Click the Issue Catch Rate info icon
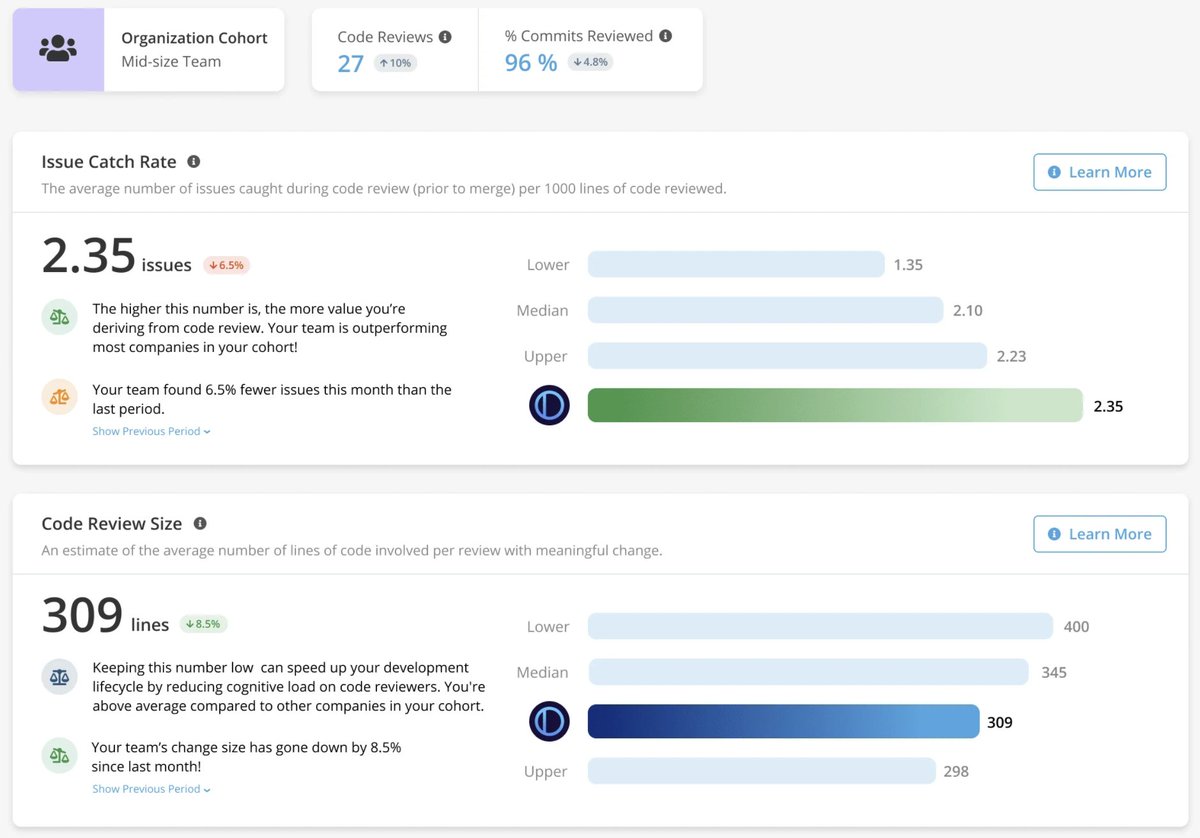 194,161
